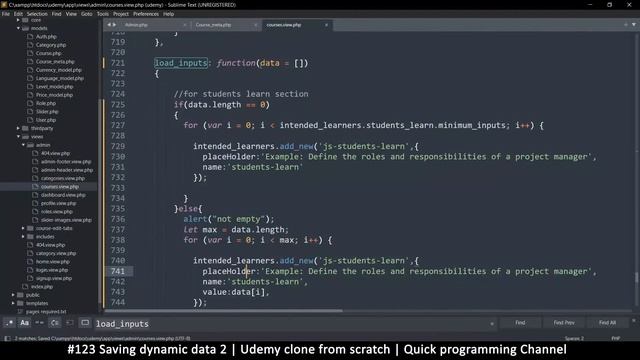Click the Find All button
The image size is (640, 360).
pos(607,323)
